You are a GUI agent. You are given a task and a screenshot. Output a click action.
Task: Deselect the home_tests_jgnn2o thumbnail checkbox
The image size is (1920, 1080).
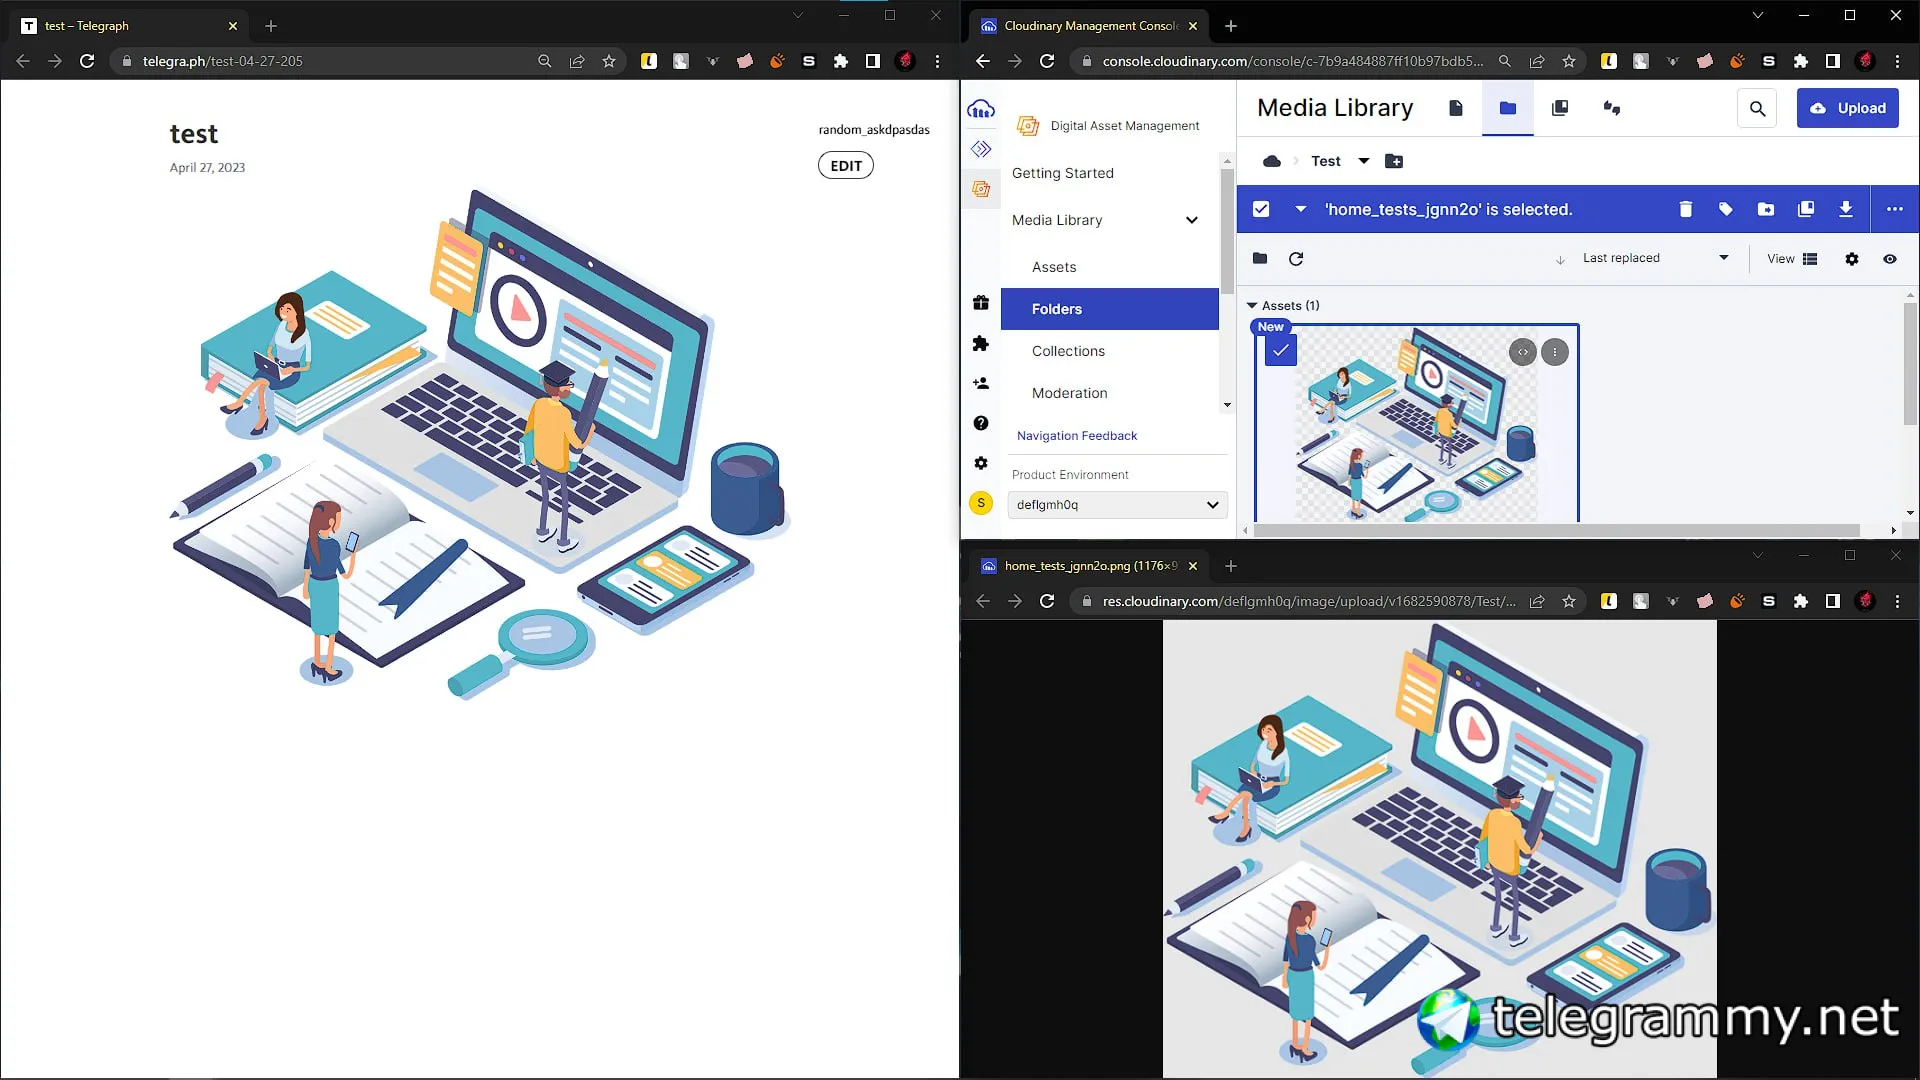click(x=1281, y=351)
